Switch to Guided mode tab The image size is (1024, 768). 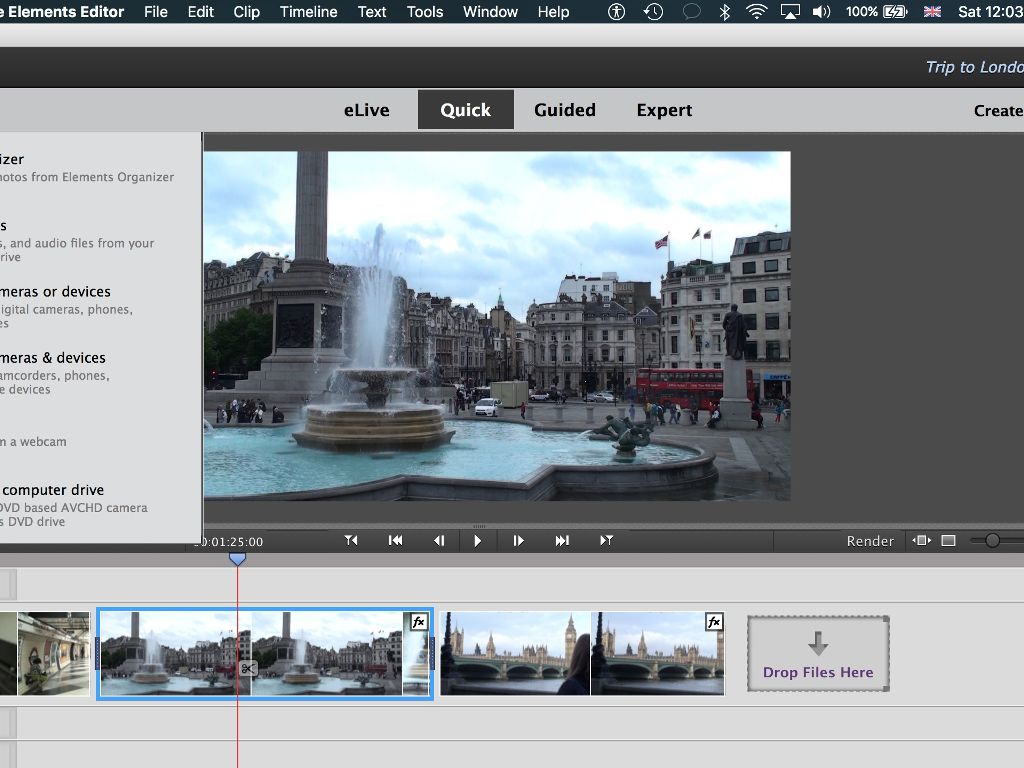coord(564,110)
